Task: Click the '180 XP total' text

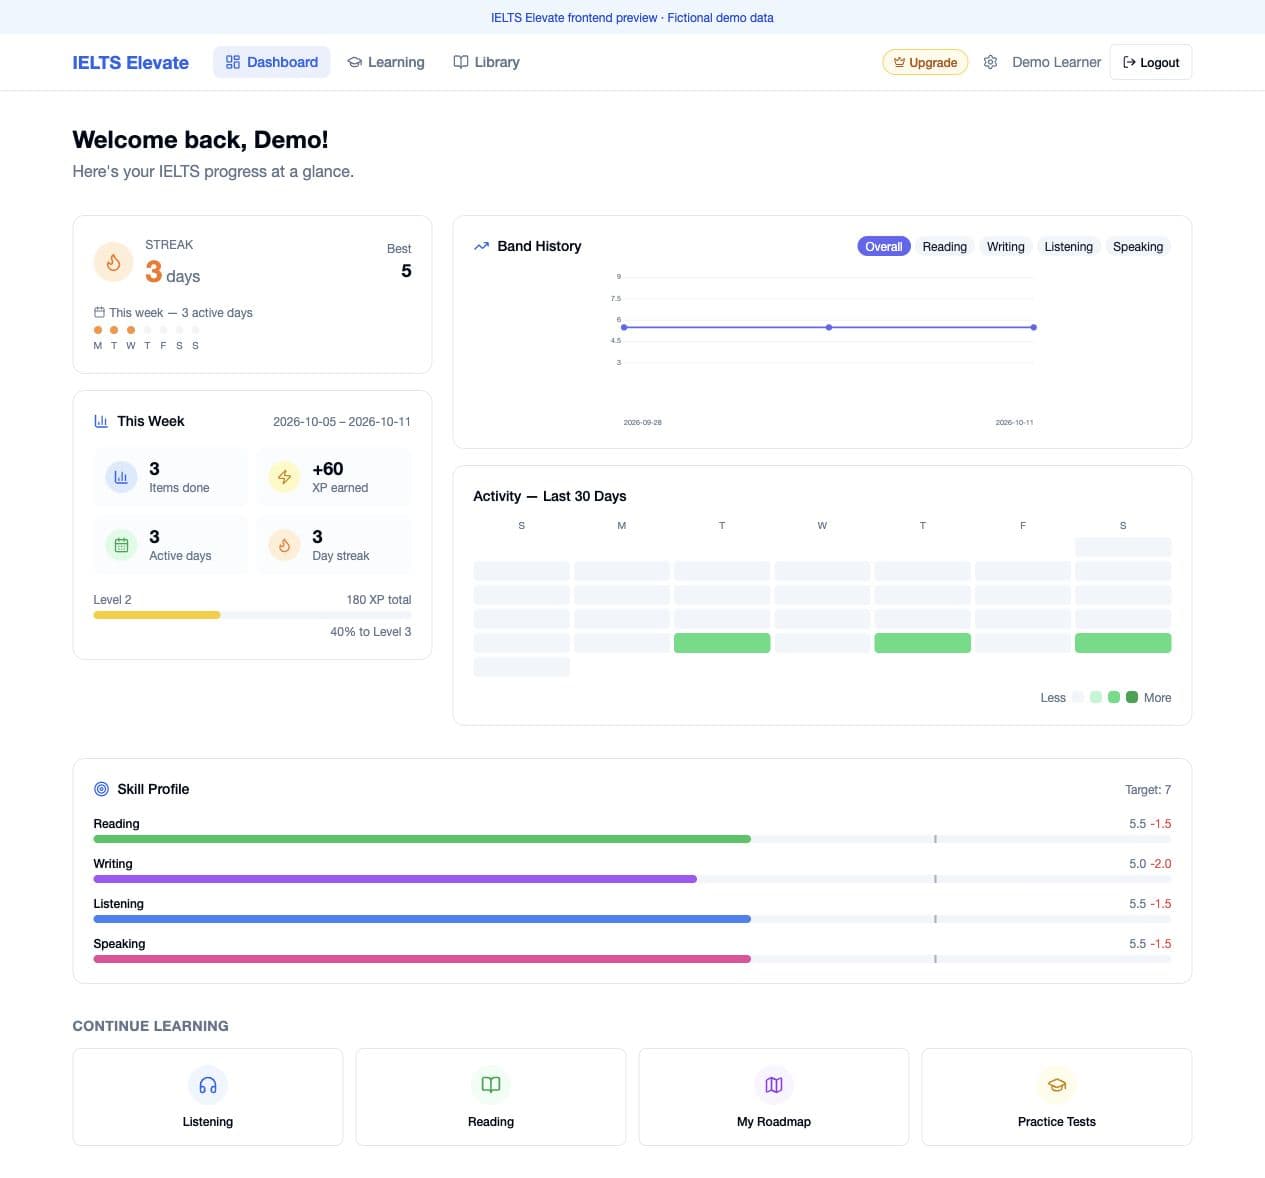Action: click(x=379, y=600)
